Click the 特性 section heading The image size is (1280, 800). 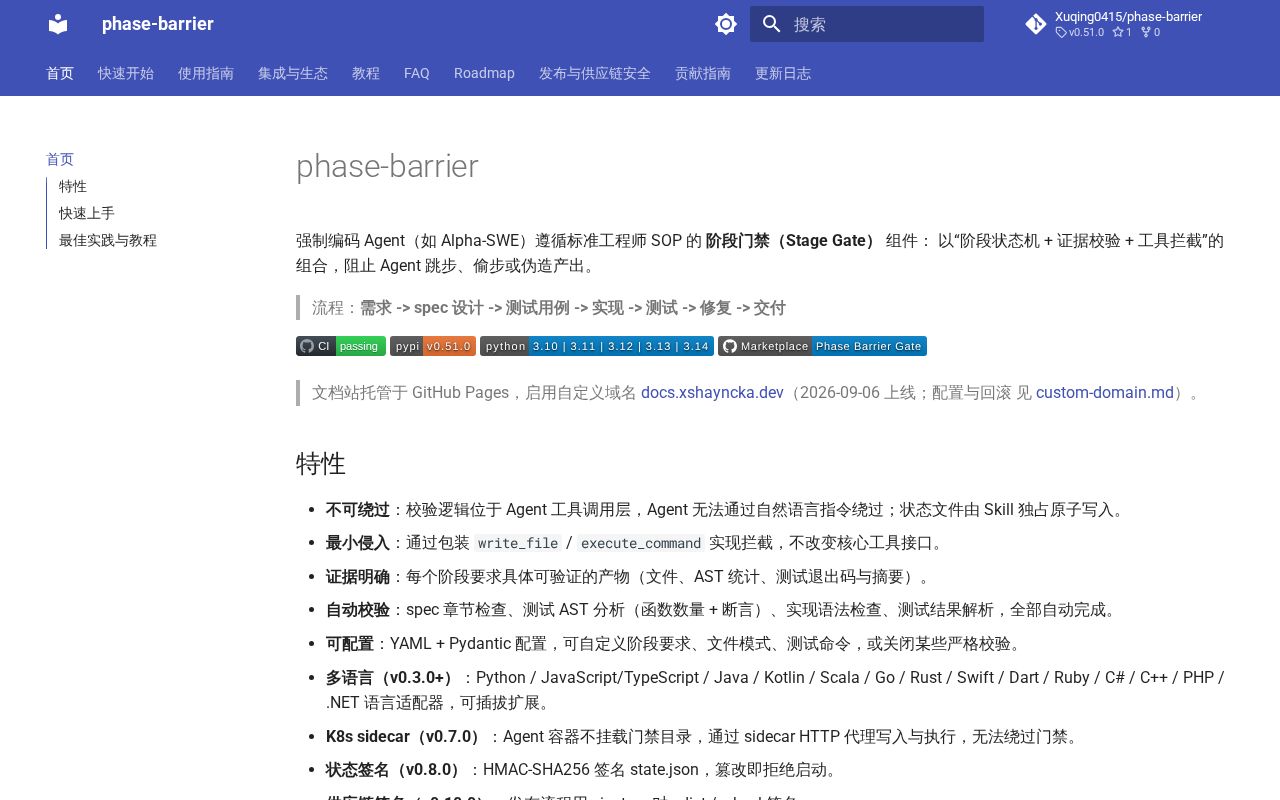tap(321, 463)
